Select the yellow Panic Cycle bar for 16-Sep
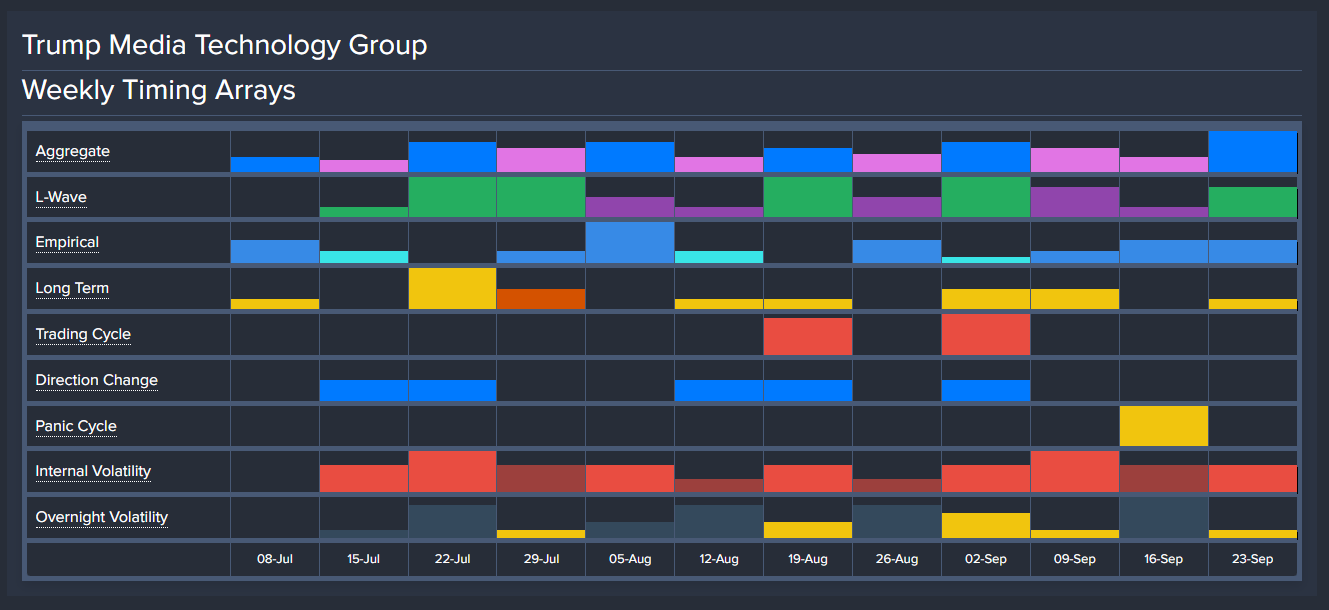 click(1164, 426)
